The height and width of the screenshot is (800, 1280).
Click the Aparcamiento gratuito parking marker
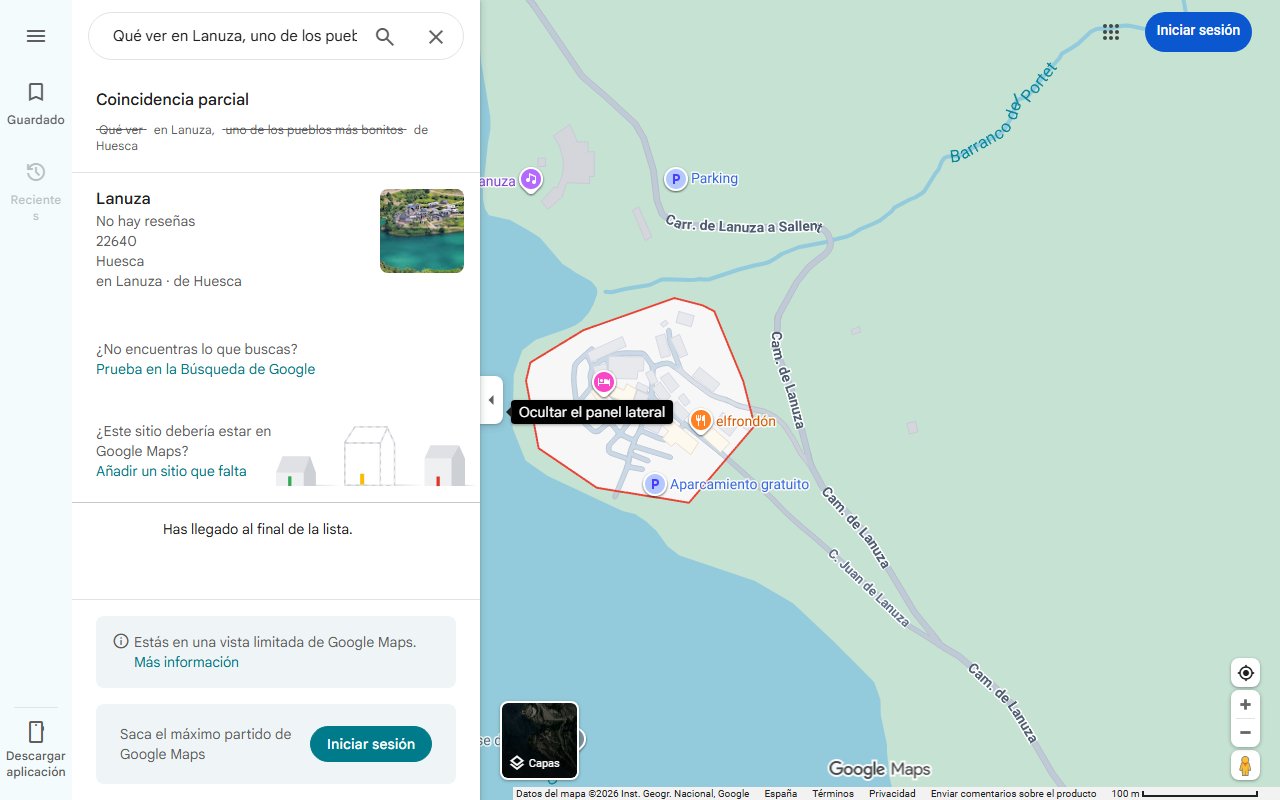pos(655,483)
